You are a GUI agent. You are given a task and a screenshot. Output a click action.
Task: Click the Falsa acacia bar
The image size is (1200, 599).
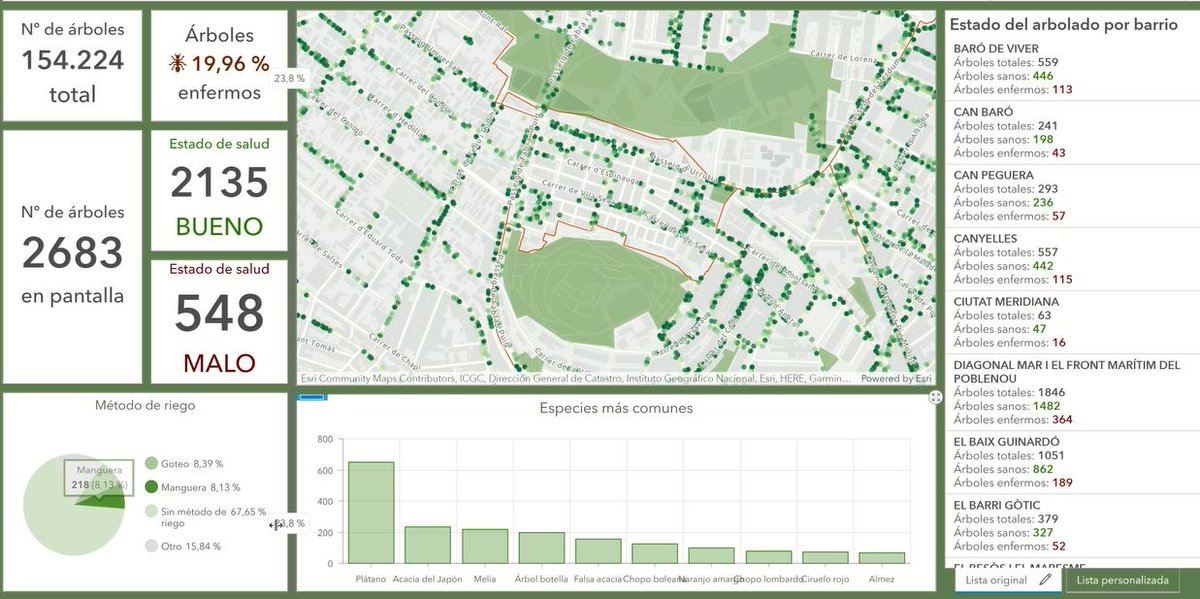tap(598, 551)
